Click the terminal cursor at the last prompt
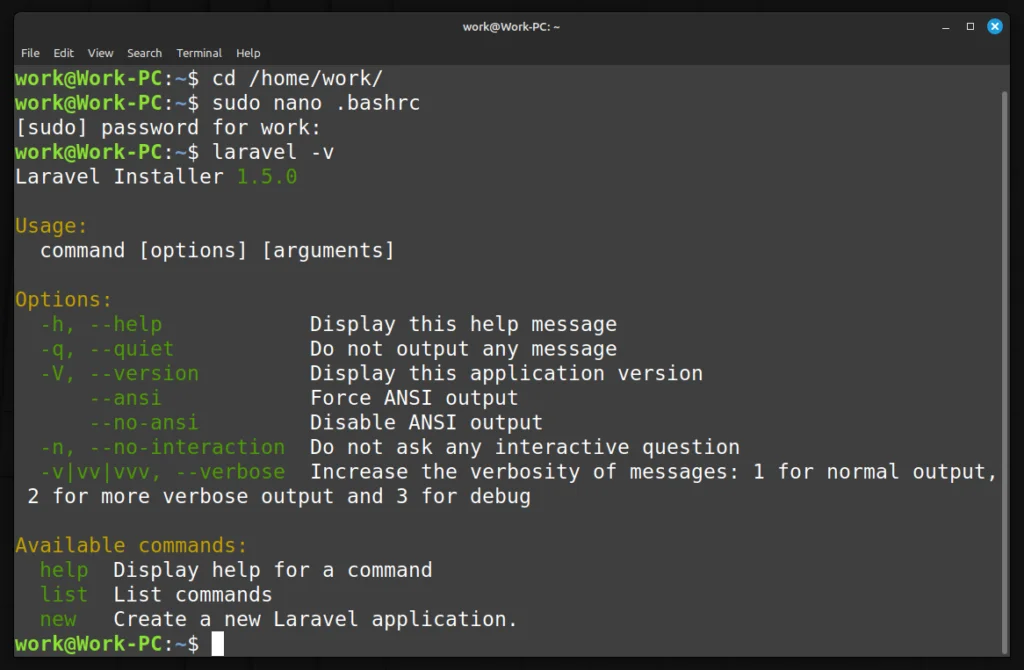The image size is (1024, 670). pos(217,644)
